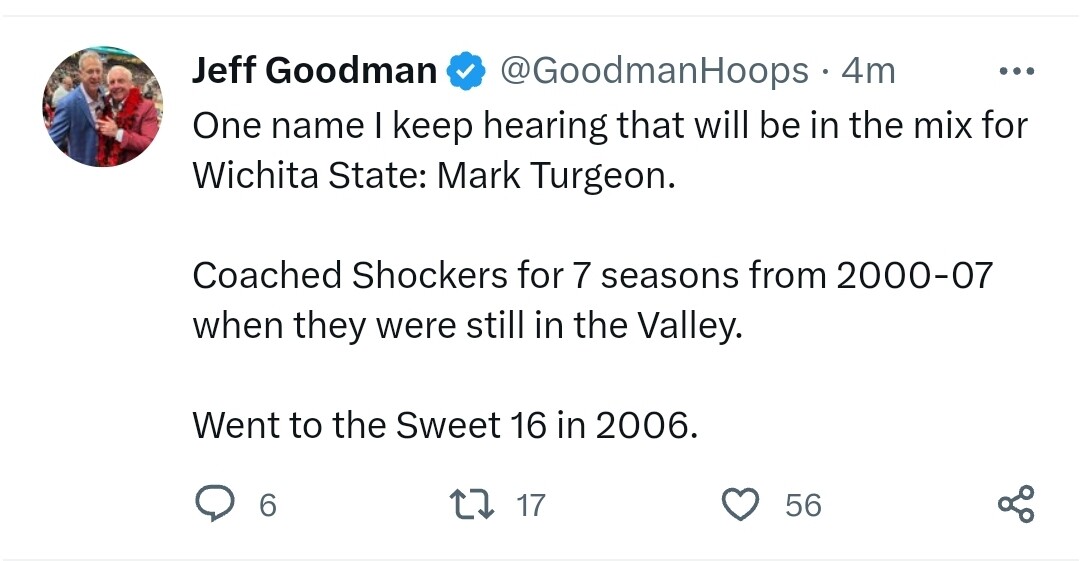Share the tweet via the share icon
The width and height of the screenshot is (1080, 561).
pyautogui.click(x=1016, y=504)
